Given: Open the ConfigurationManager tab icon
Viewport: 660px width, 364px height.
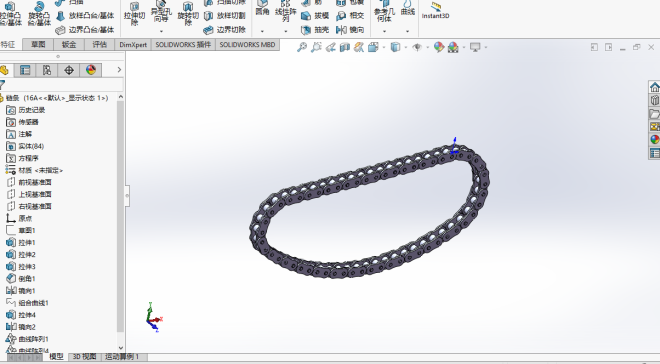Looking at the screenshot, I should [x=47, y=70].
